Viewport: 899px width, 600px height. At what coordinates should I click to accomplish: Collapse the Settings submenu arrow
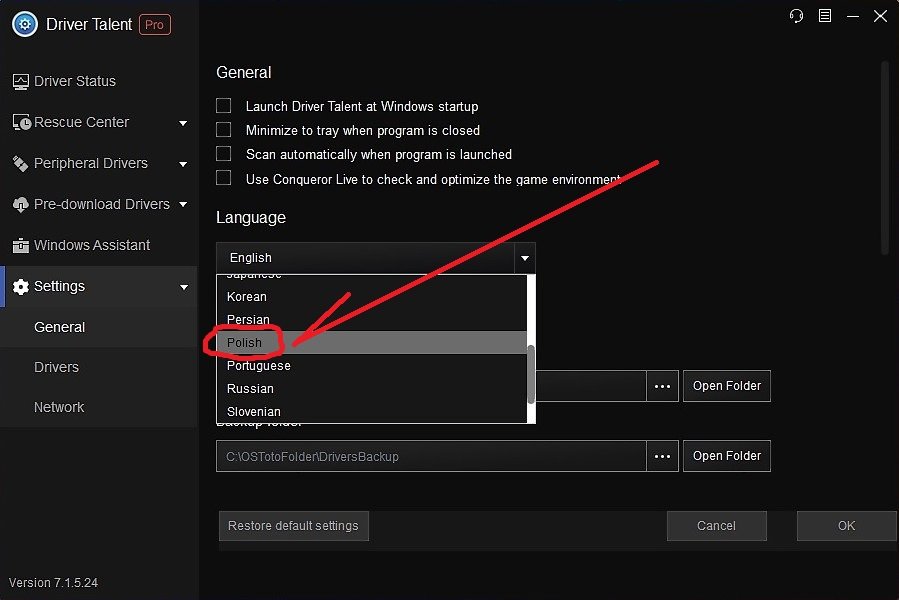[183, 287]
